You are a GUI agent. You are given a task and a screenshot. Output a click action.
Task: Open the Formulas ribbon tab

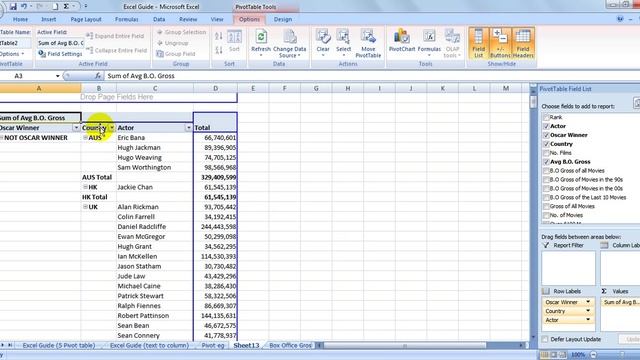point(127,19)
